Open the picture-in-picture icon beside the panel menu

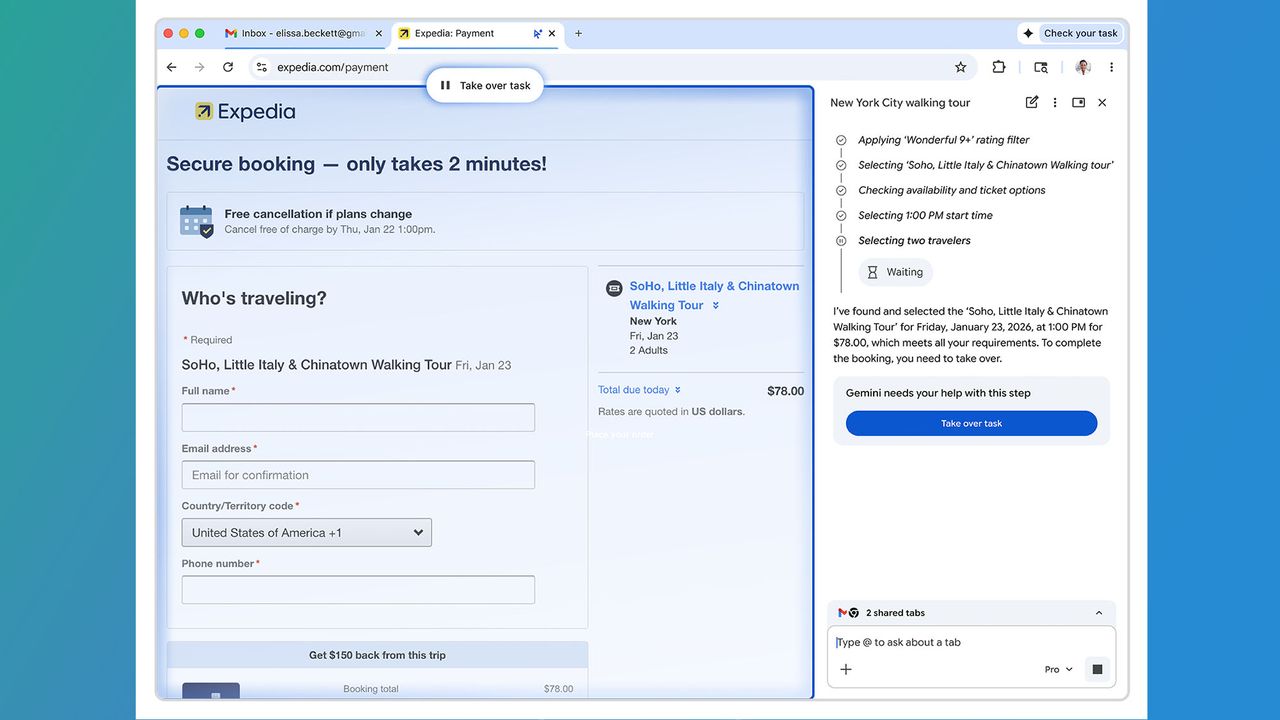tap(1078, 102)
